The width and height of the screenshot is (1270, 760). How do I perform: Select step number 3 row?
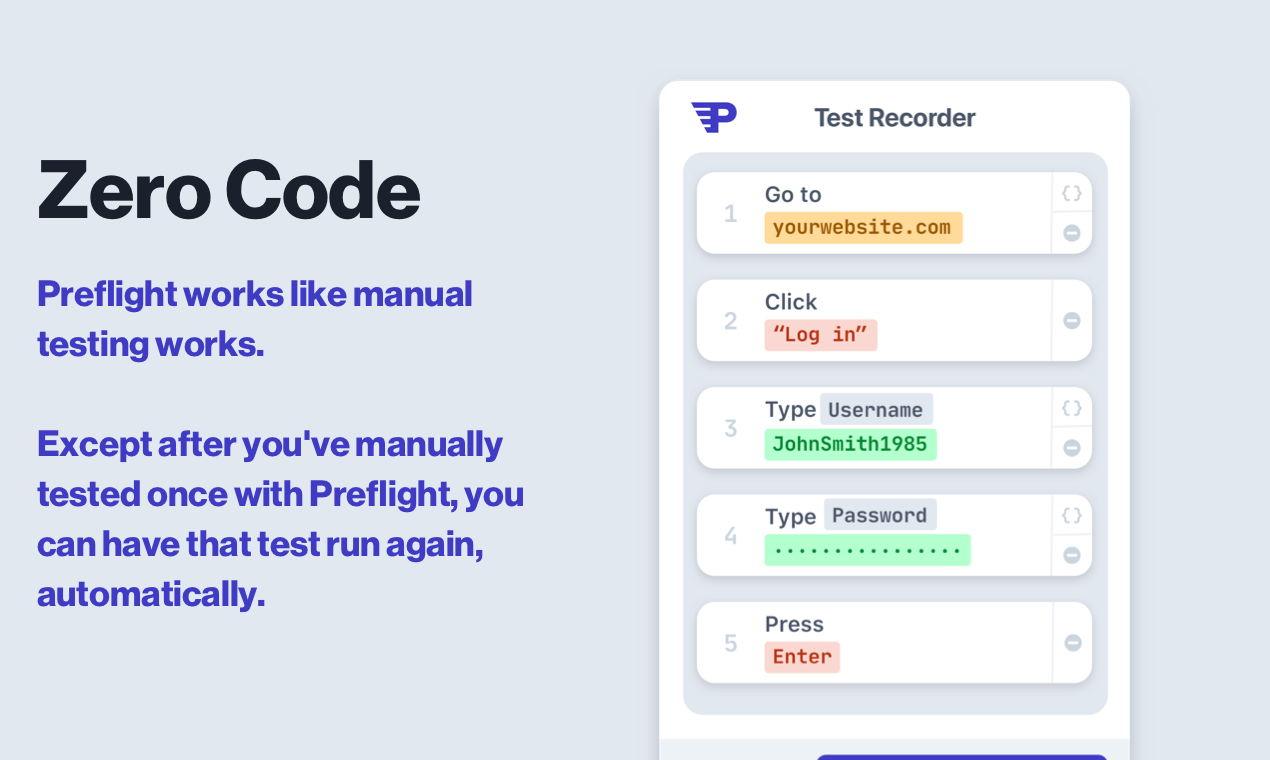pos(894,428)
